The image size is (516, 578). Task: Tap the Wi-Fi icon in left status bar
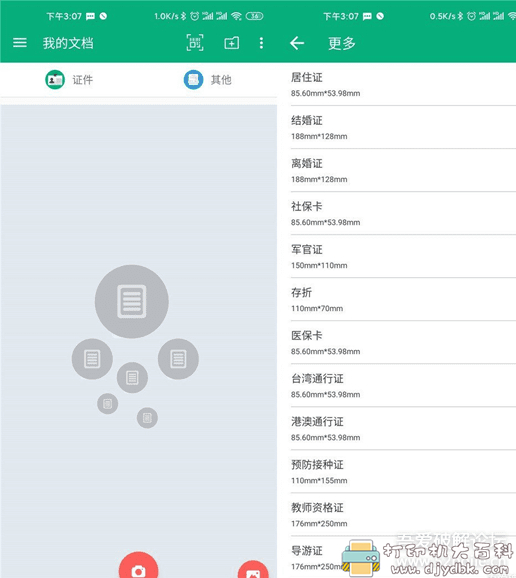point(236,16)
